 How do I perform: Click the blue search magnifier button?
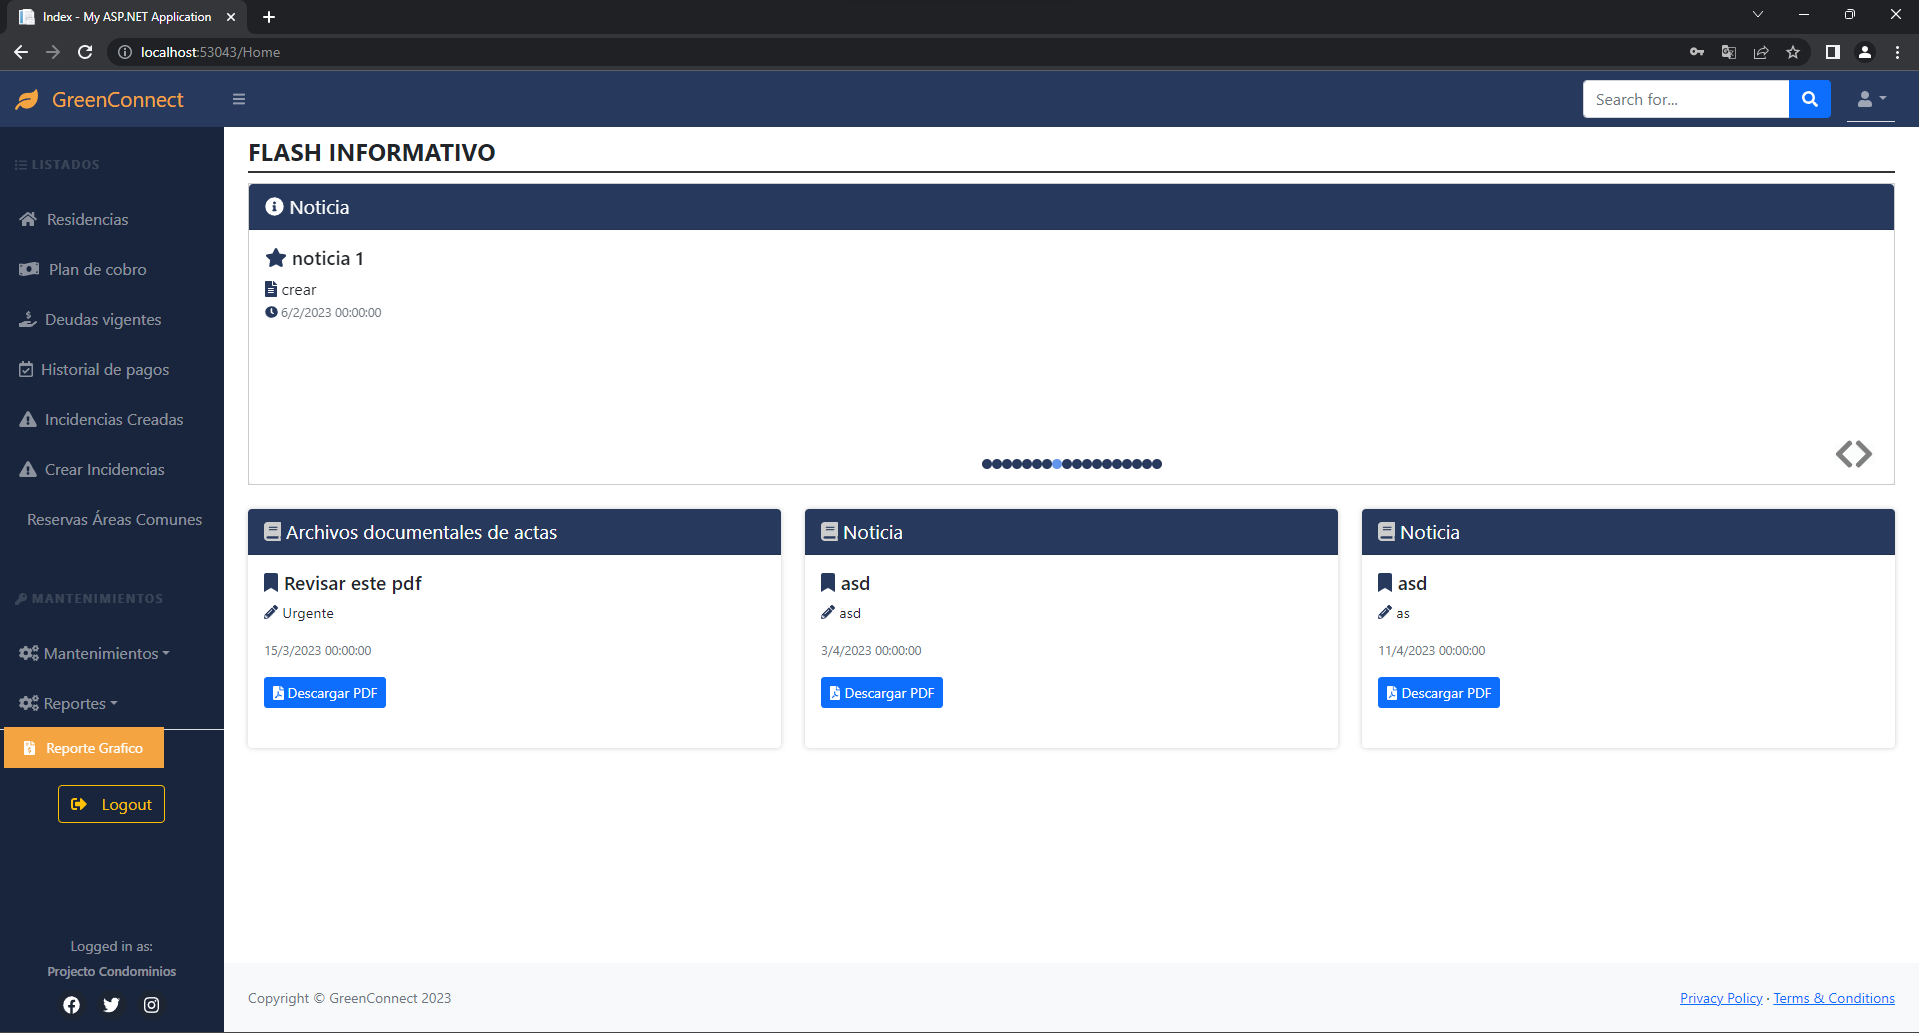[1809, 99]
